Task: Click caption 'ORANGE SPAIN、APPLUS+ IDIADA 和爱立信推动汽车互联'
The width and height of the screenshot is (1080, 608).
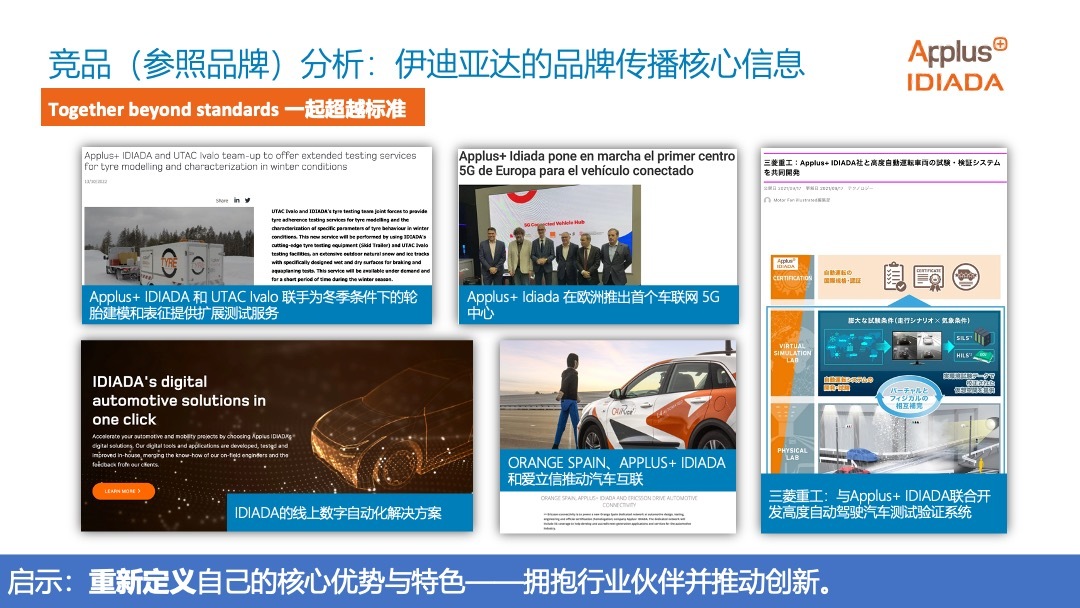Action: tap(617, 470)
